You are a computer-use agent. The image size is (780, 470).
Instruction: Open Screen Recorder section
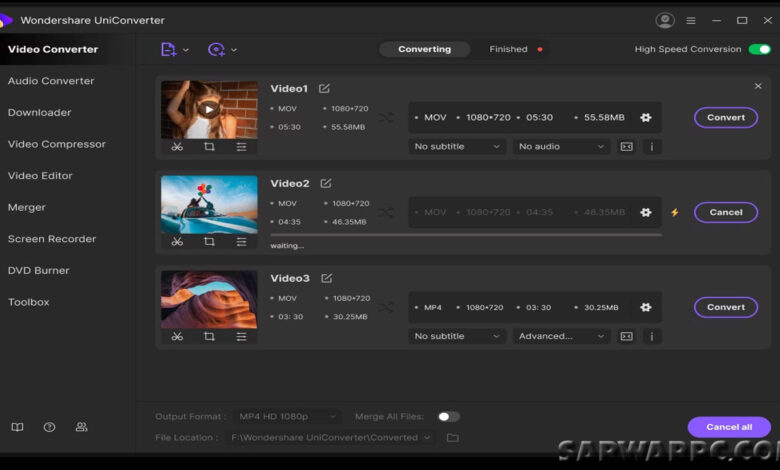point(52,239)
